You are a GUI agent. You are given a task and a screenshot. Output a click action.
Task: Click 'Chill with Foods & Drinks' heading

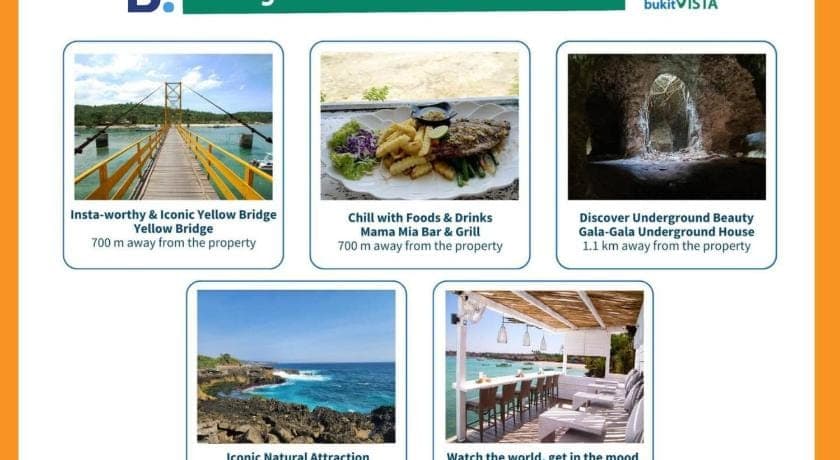[420, 218]
